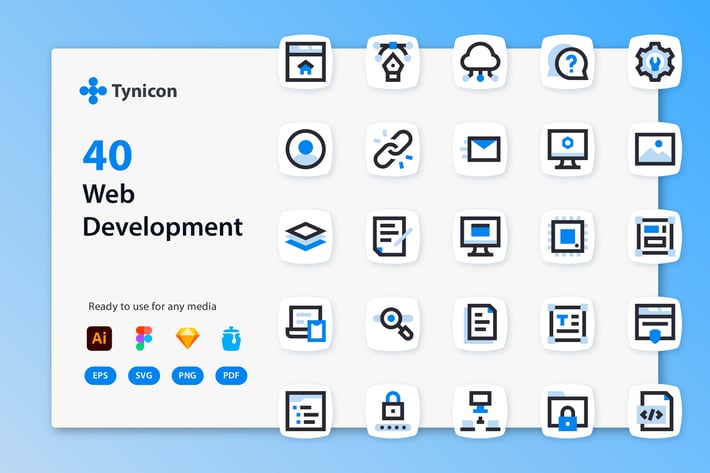Click the chain link icon

(x=393, y=149)
